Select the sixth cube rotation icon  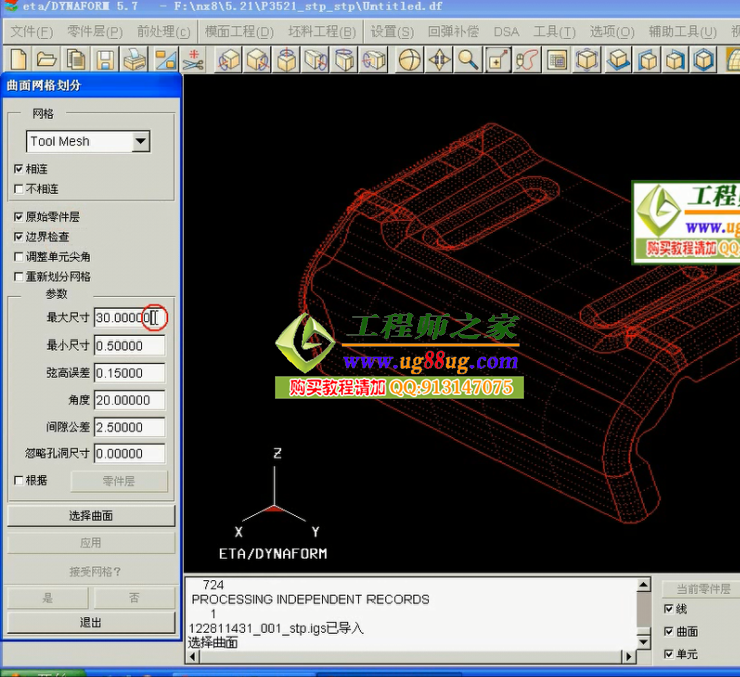[374, 60]
